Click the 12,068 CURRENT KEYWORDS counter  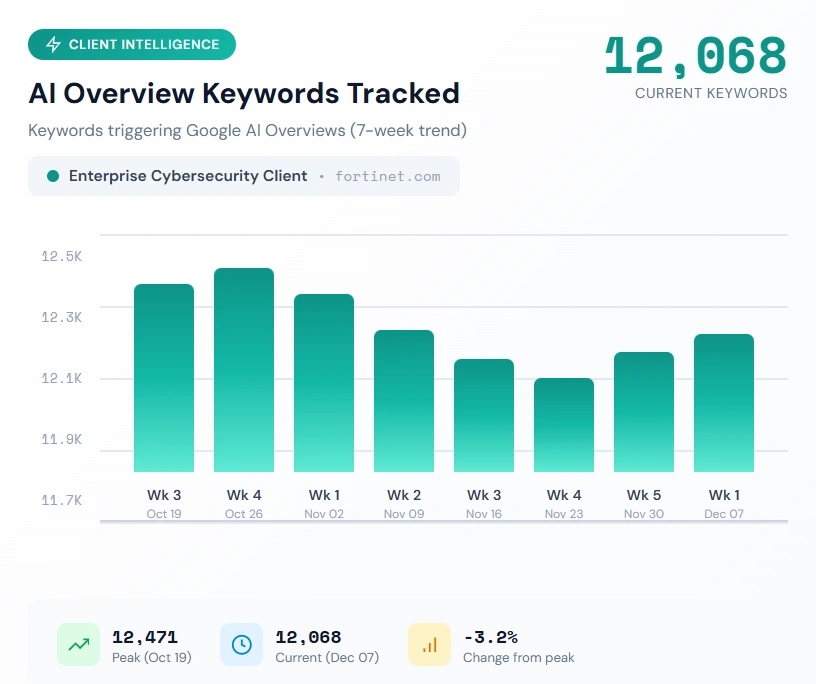pyautogui.click(x=694, y=58)
